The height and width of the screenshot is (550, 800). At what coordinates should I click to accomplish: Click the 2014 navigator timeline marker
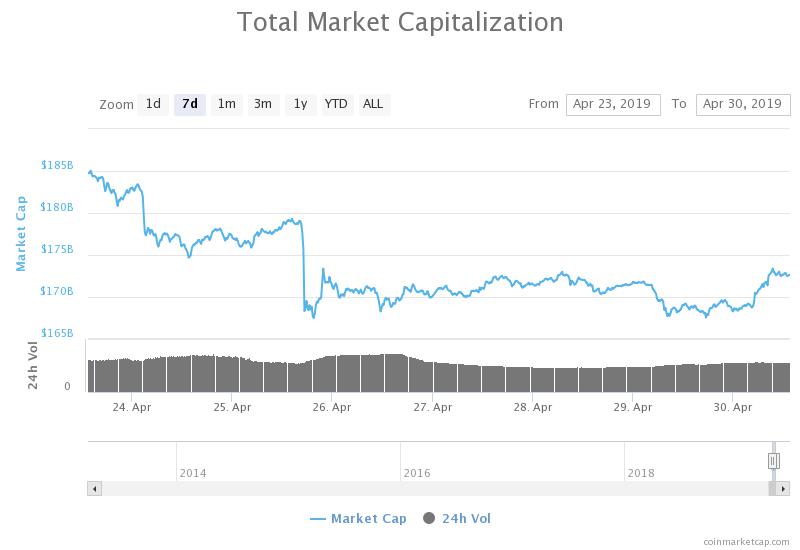193,473
